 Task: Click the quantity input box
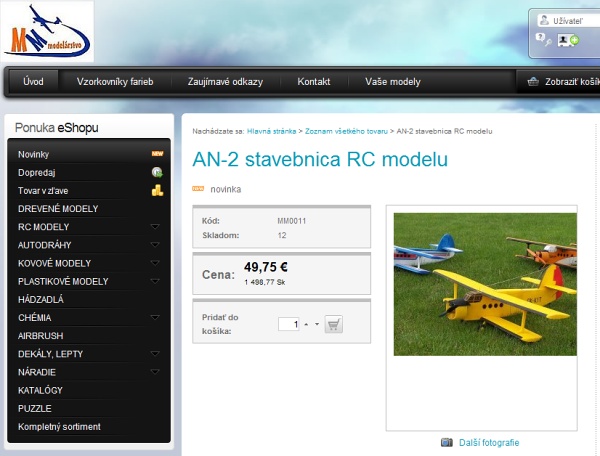(289, 324)
